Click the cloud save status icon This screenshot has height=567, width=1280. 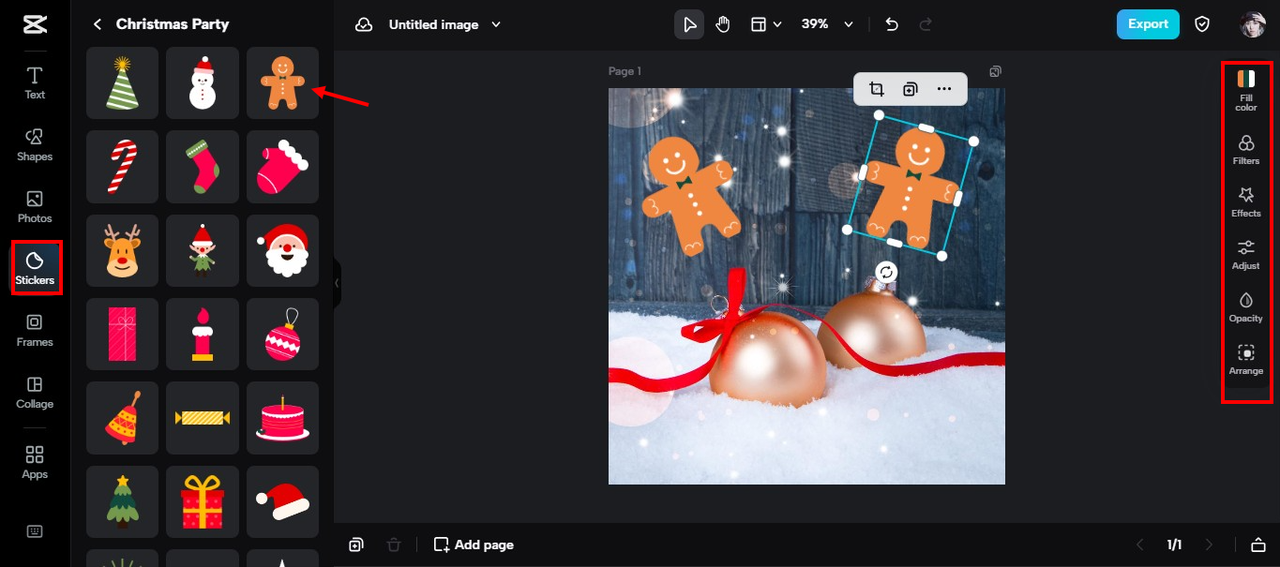tap(364, 24)
